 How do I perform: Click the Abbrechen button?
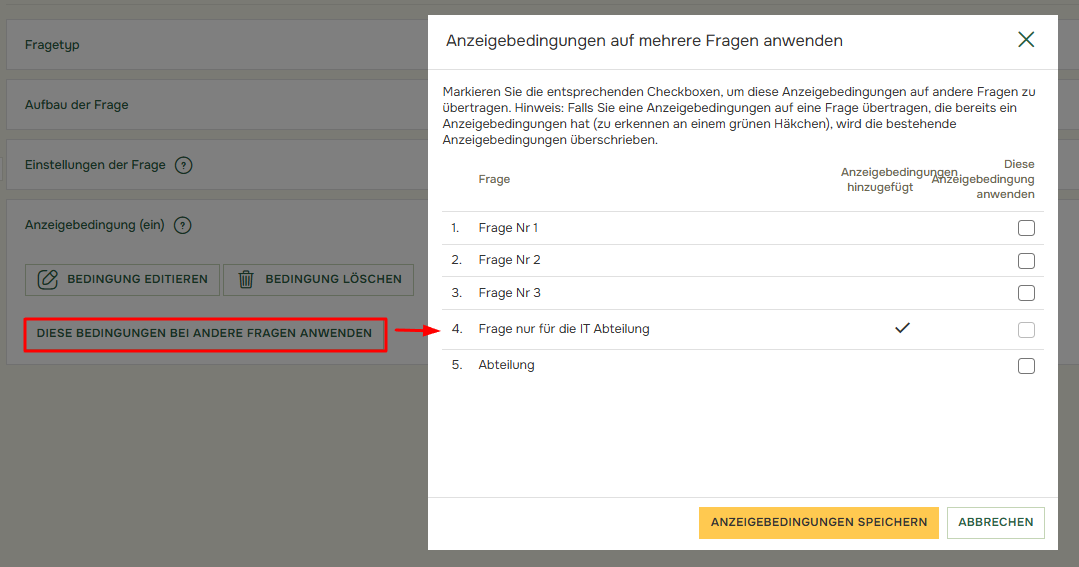995,523
